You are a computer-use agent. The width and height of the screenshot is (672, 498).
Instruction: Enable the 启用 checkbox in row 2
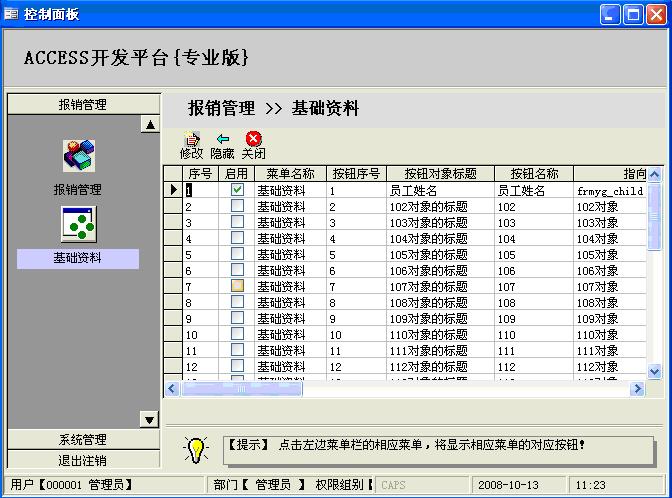tap(237, 206)
